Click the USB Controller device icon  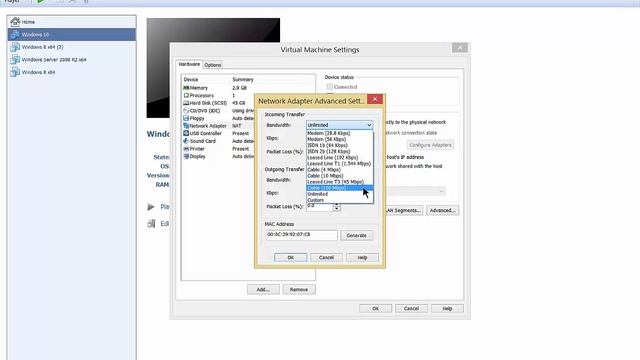click(186, 133)
